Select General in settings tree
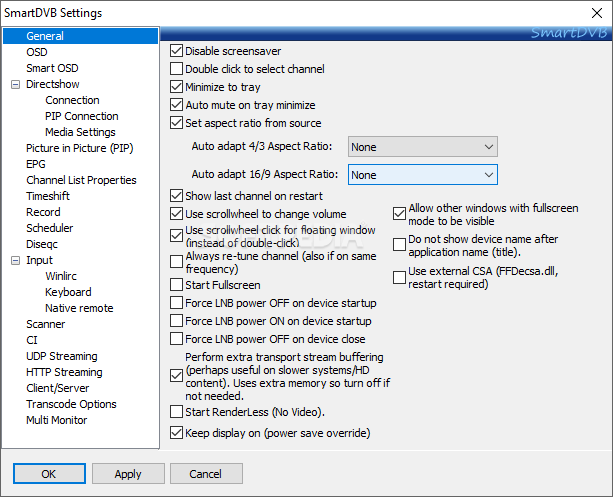Image resolution: width=613 pixels, height=497 pixels. tap(45, 36)
